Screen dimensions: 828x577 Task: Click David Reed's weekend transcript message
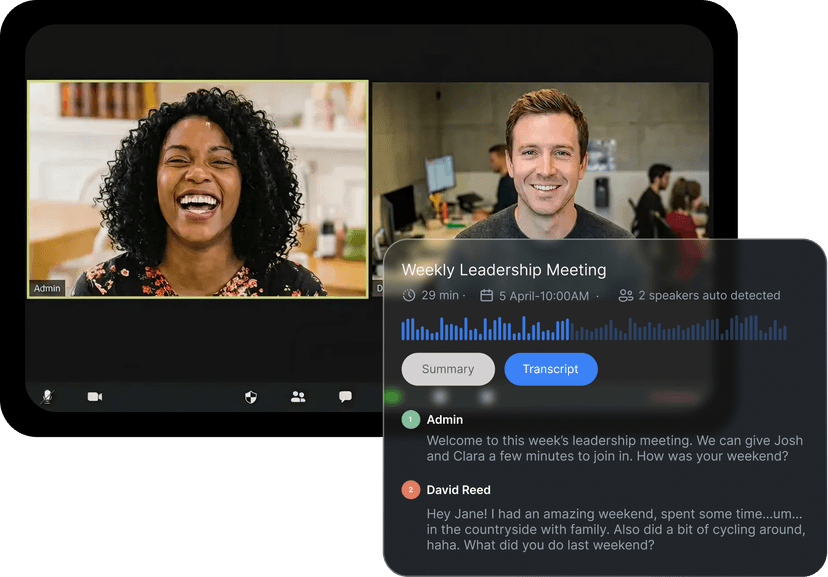pos(616,529)
